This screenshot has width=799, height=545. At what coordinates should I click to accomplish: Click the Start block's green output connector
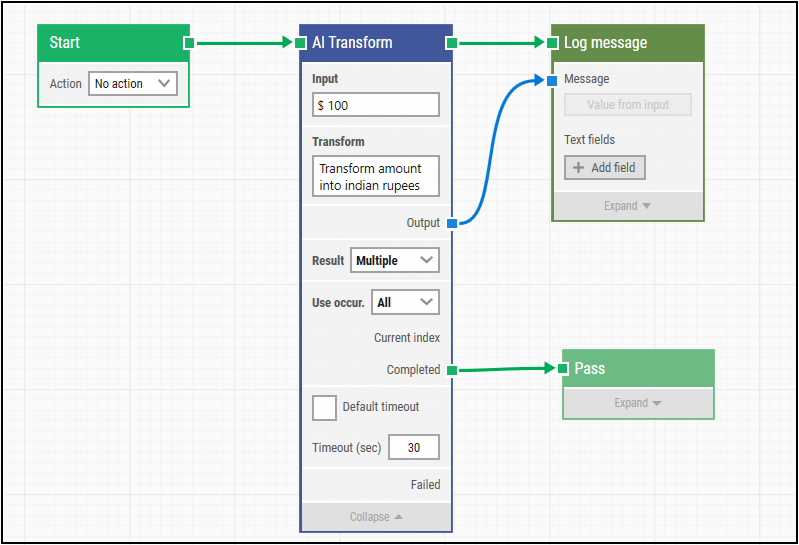coord(189,43)
